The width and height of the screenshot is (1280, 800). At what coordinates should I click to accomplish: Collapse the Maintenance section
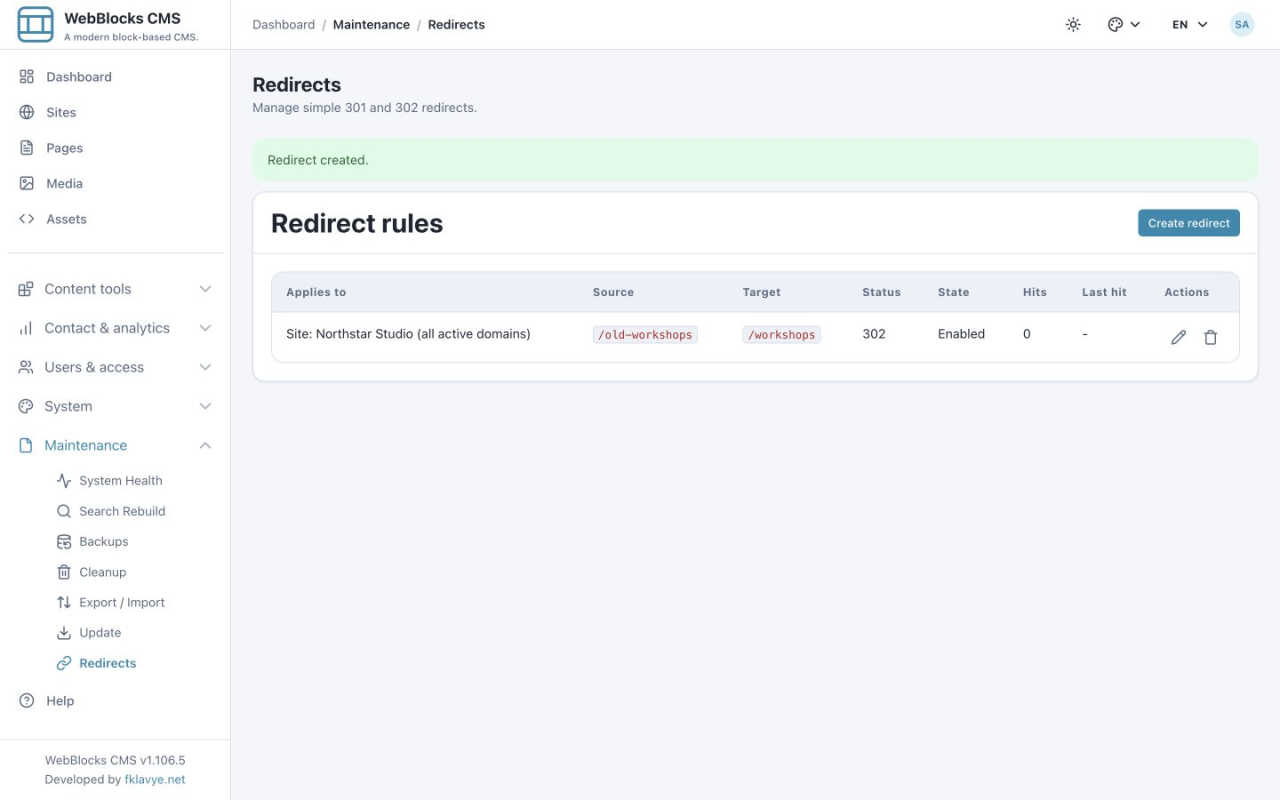pyautogui.click(x=115, y=445)
